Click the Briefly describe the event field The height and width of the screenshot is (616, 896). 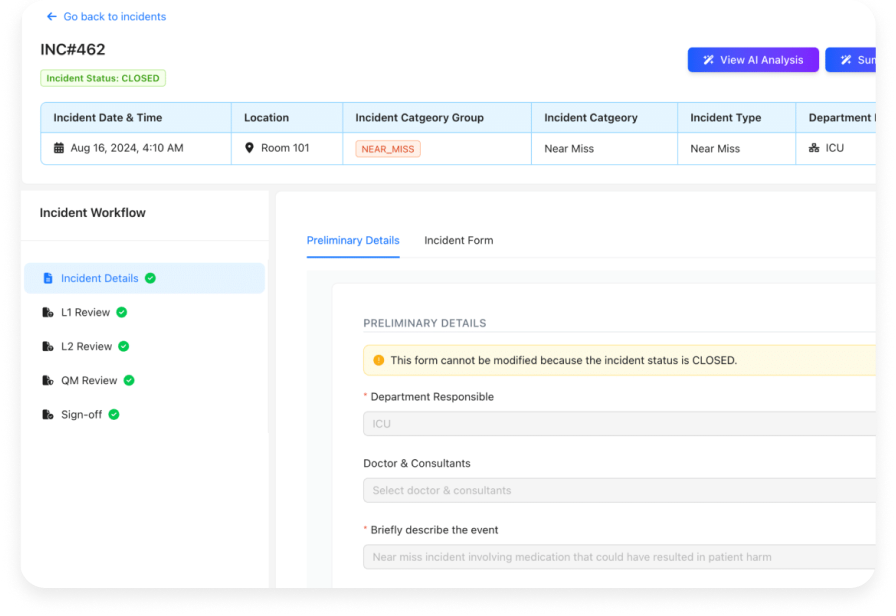tap(620, 557)
